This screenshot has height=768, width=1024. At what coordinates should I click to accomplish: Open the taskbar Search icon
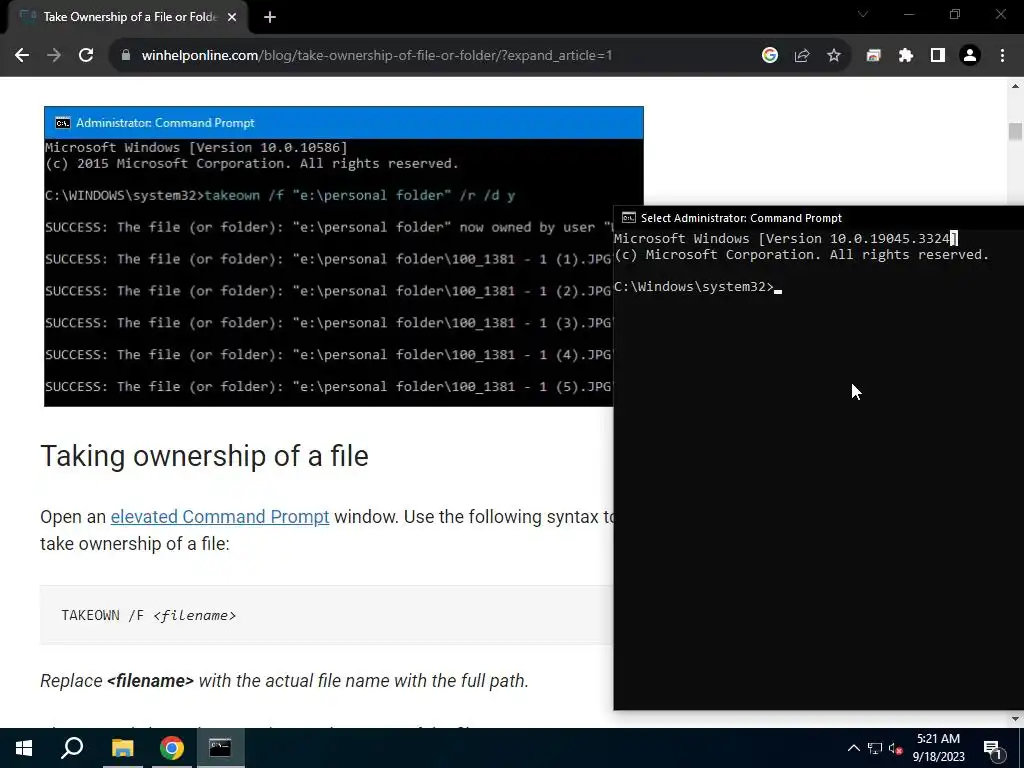click(72, 748)
